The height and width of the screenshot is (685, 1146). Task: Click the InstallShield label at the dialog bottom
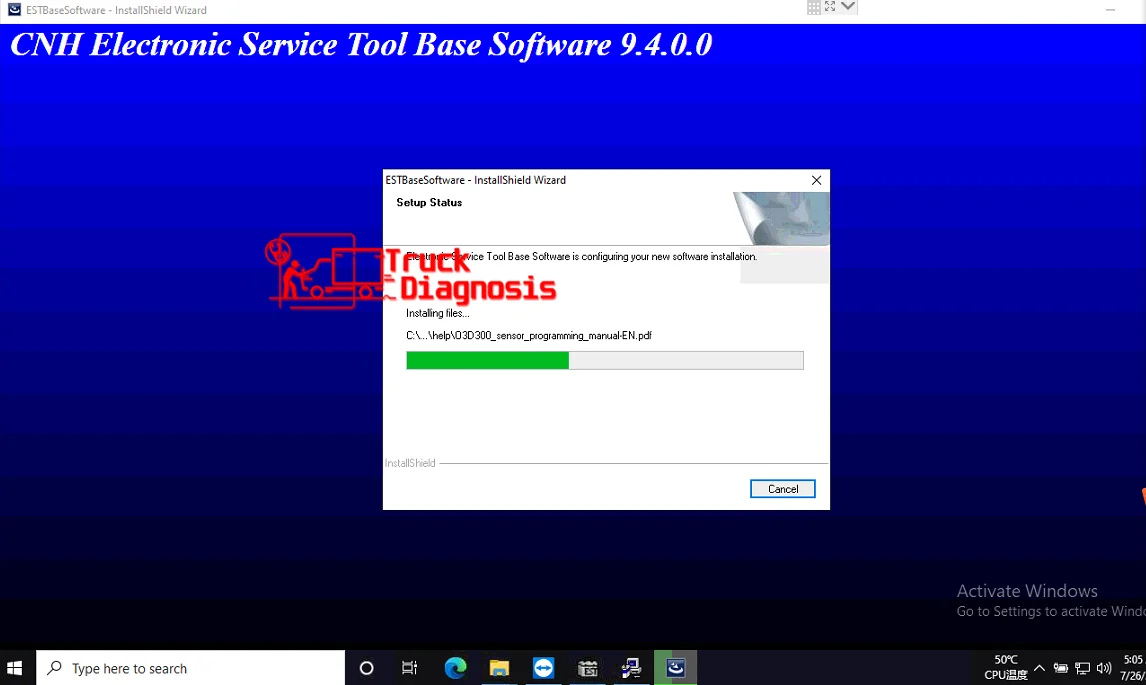(x=410, y=463)
